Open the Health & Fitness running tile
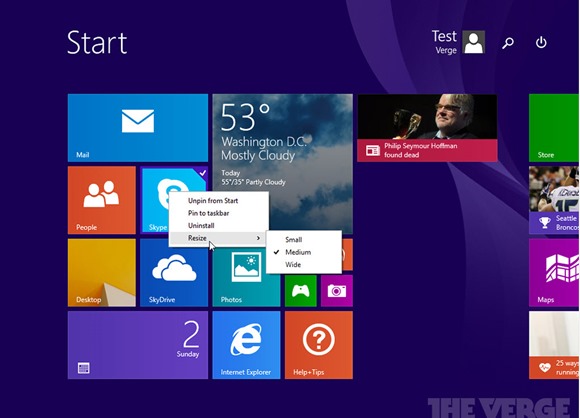The image size is (580, 418). click(554, 345)
